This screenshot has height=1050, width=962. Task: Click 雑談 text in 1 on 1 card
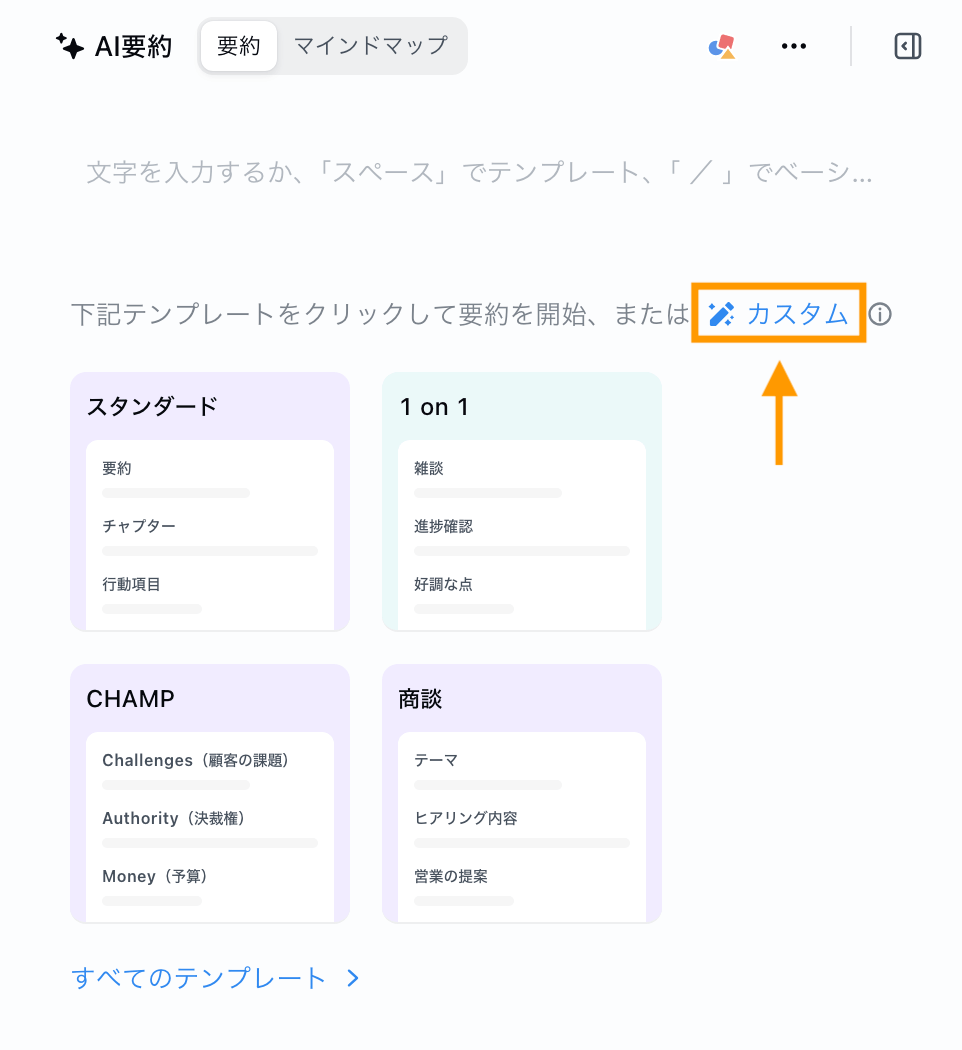pyautogui.click(x=428, y=468)
